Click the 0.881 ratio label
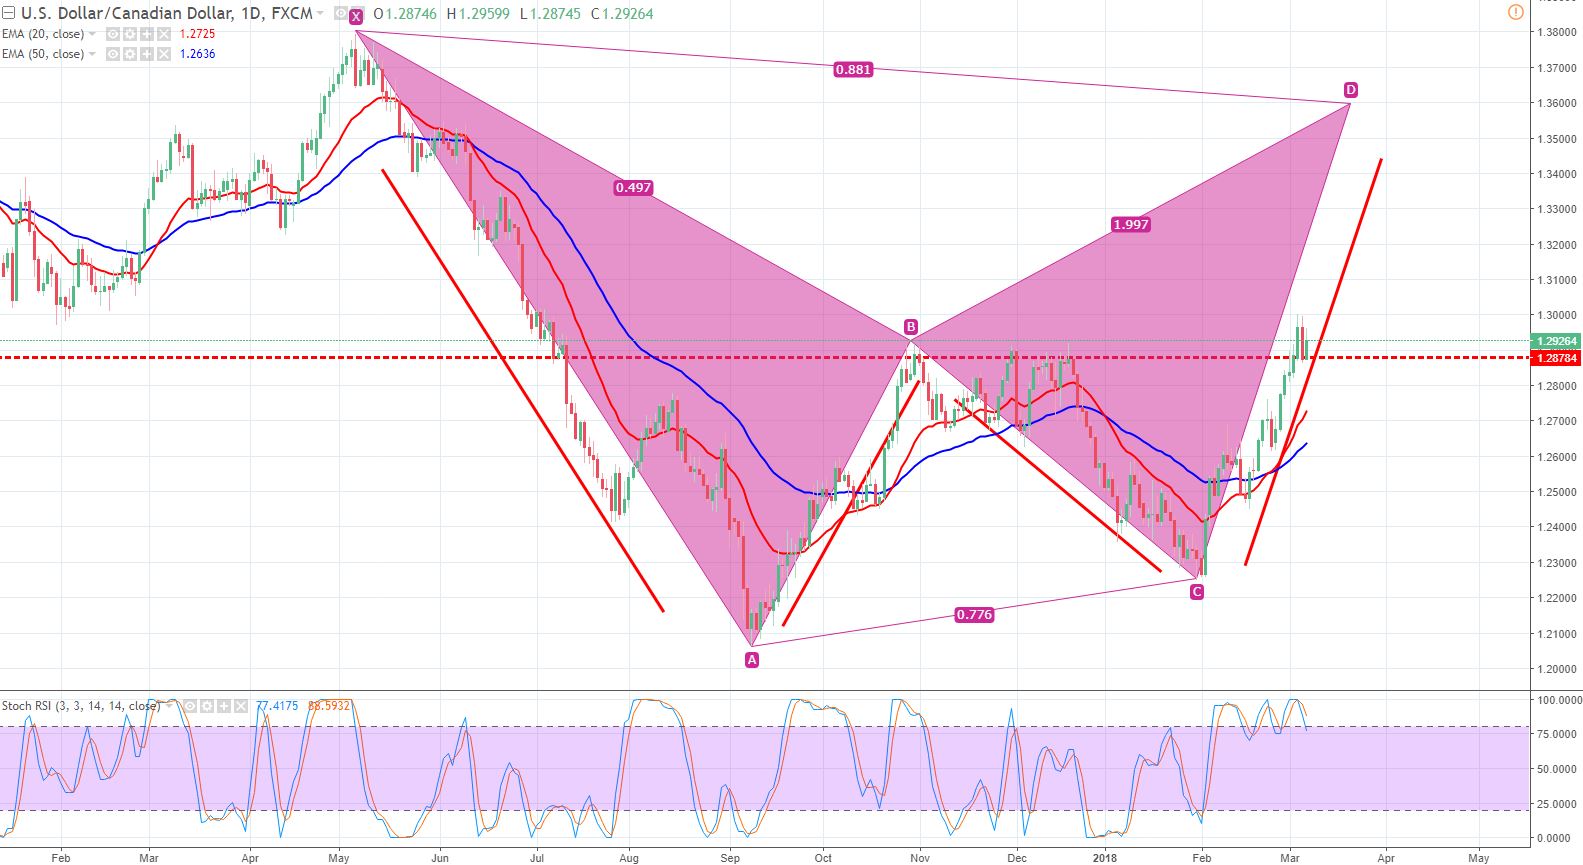The image size is (1583, 865). 853,70
